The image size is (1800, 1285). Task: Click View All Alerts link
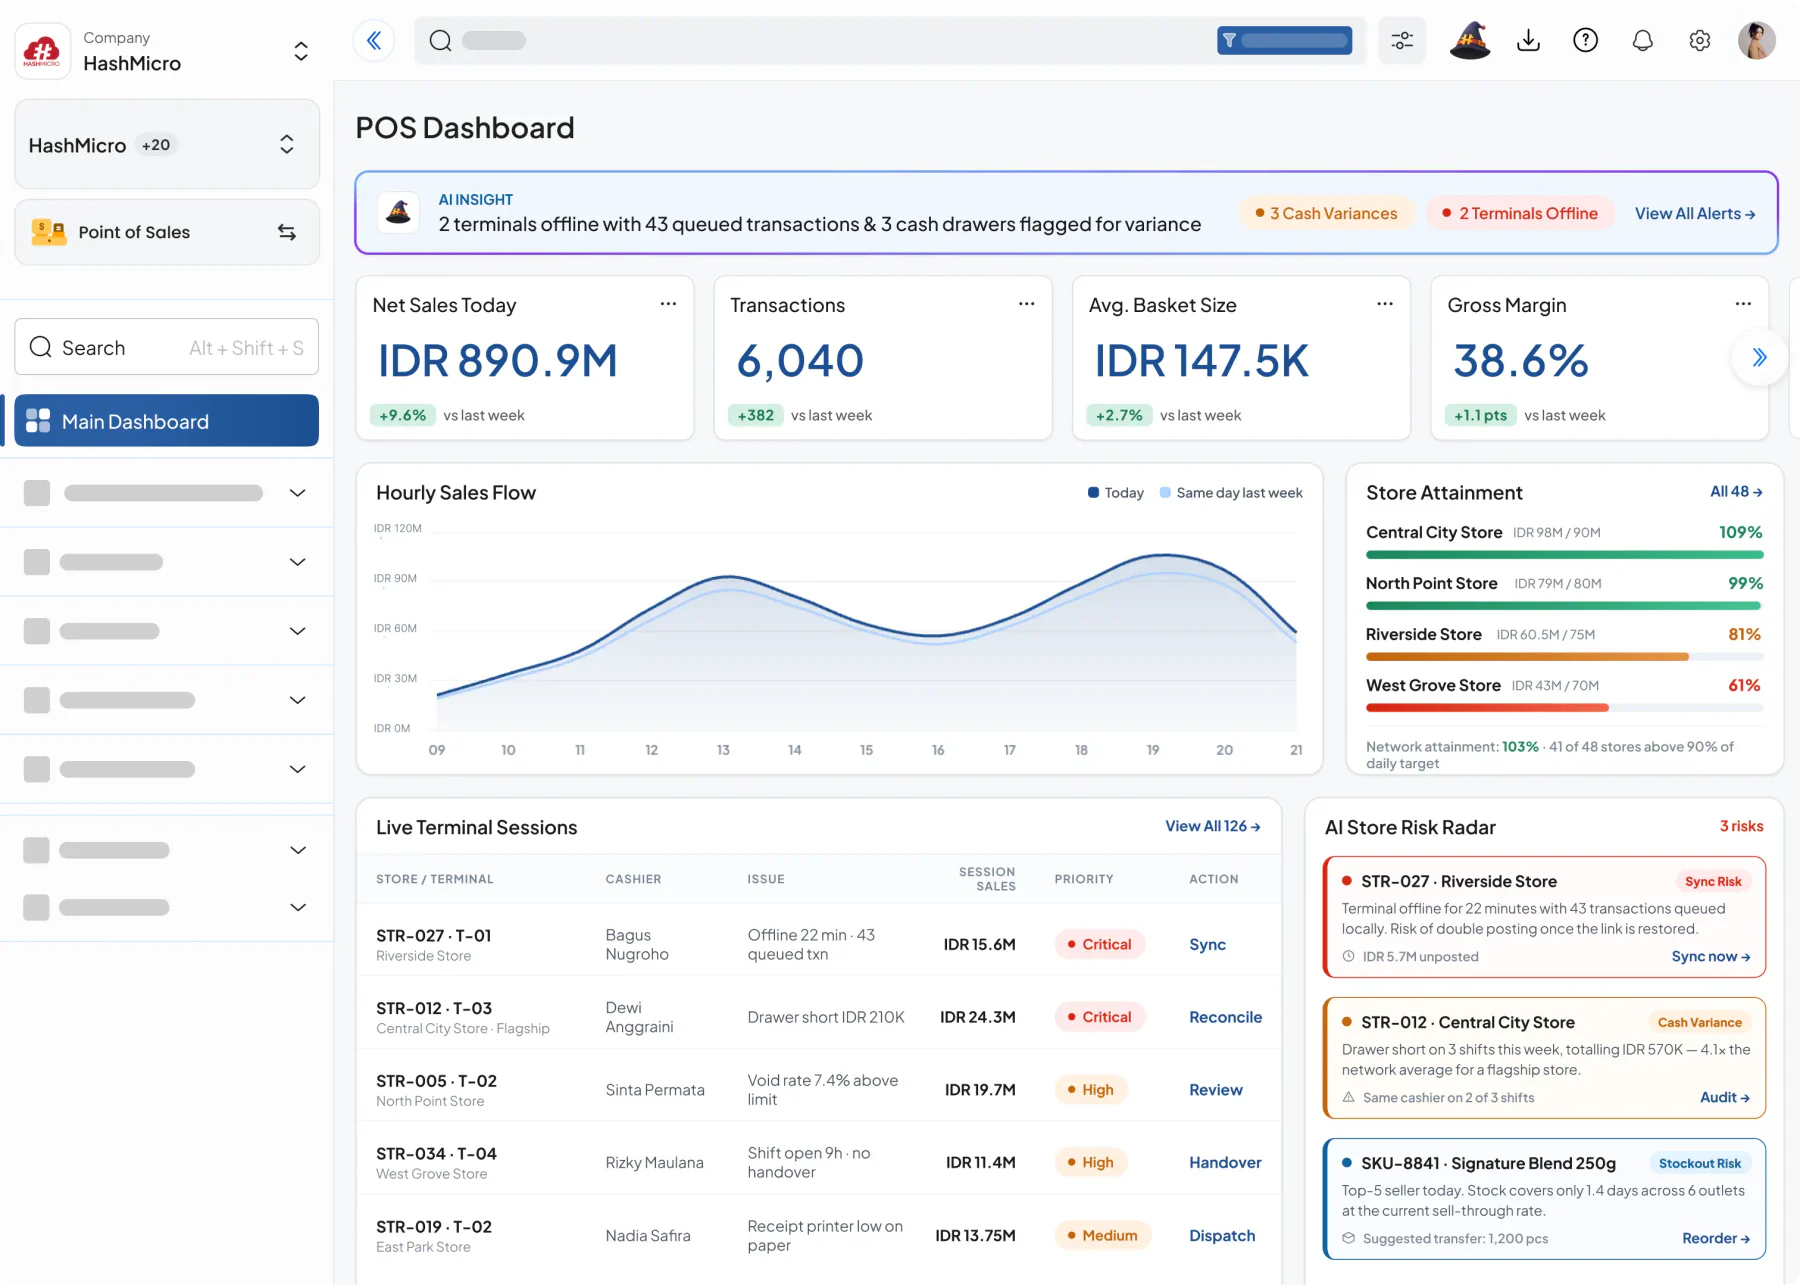click(x=1695, y=214)
